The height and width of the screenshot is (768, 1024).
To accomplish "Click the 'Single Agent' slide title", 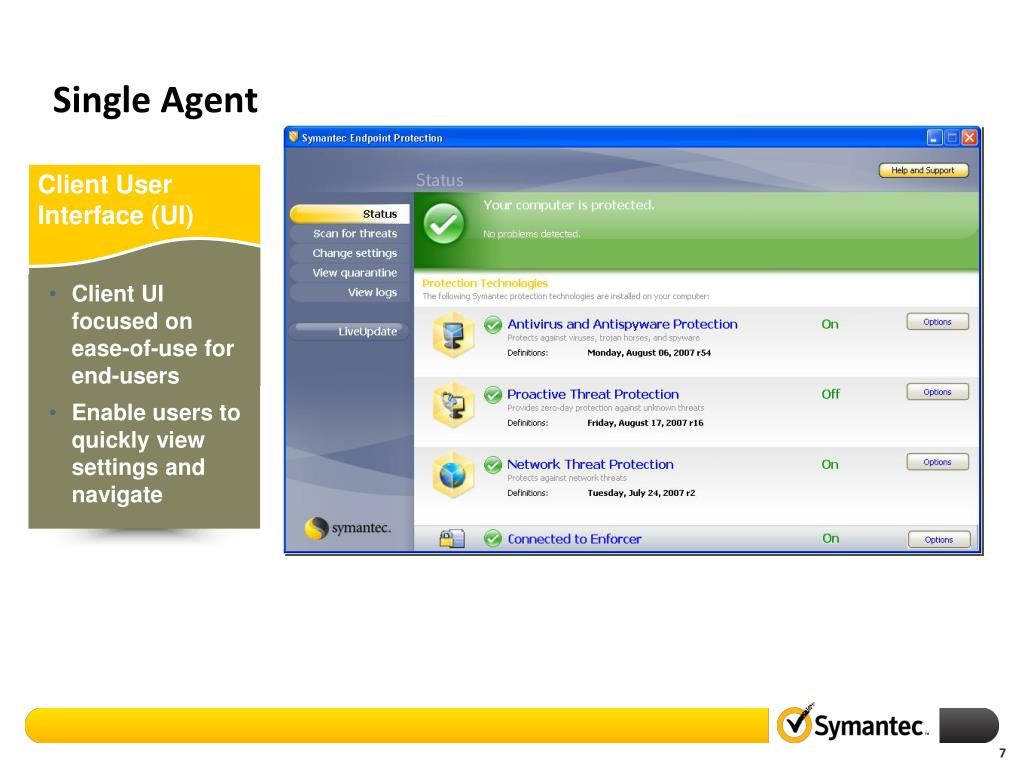I will 155,100.
